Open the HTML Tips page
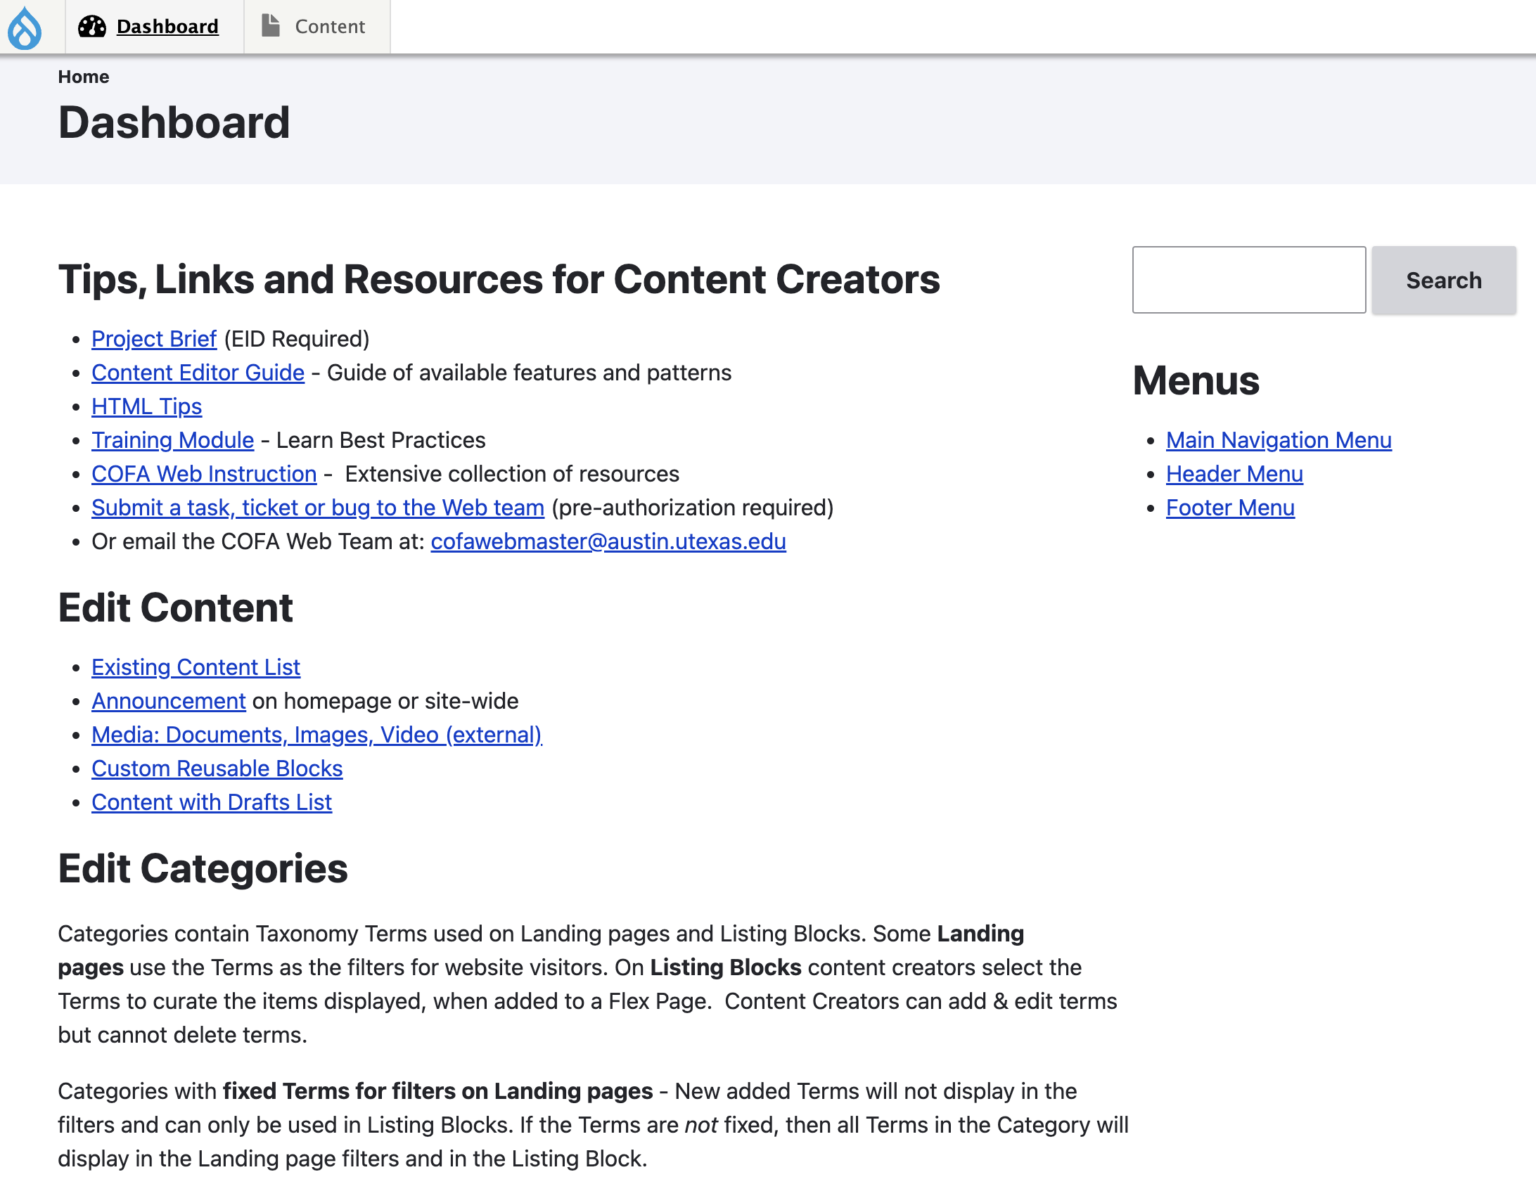The height and width of the screenshot is (1184, 1536). [146, 406]
